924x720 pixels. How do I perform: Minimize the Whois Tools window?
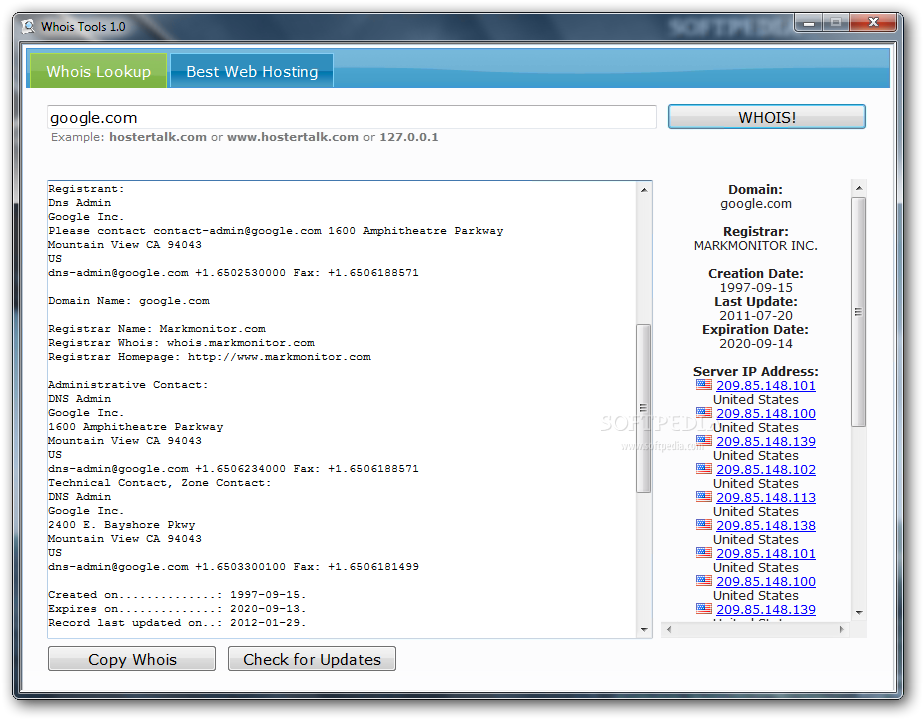coord(808,23)
